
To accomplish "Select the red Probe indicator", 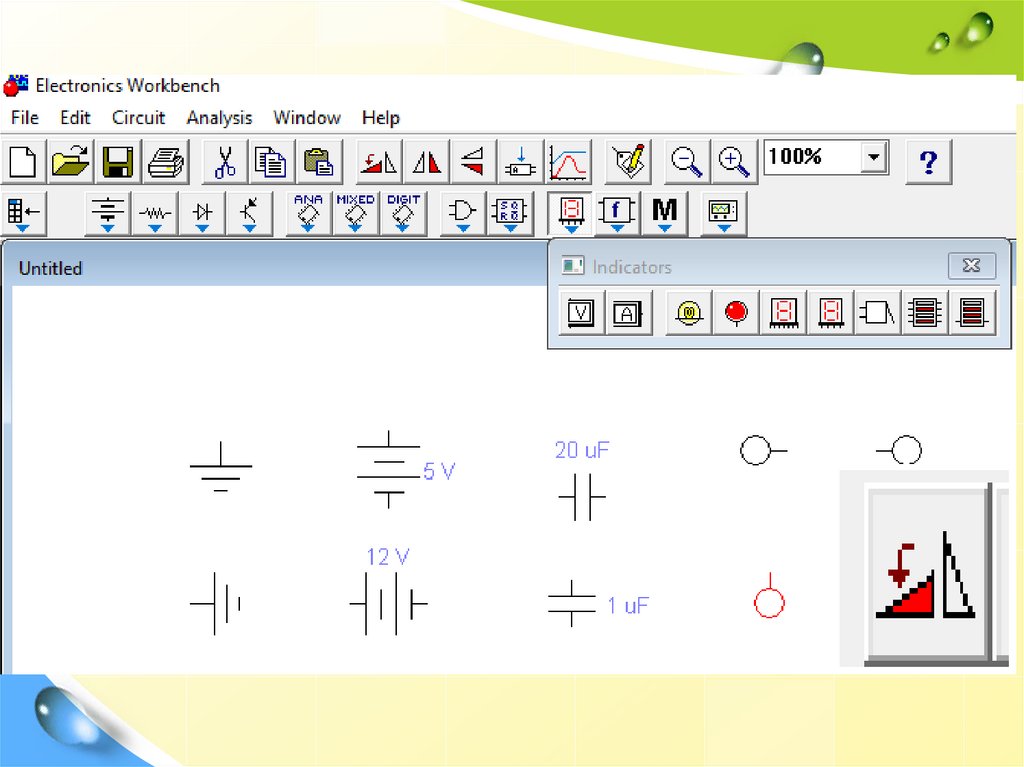I will (x=736, y=313).
